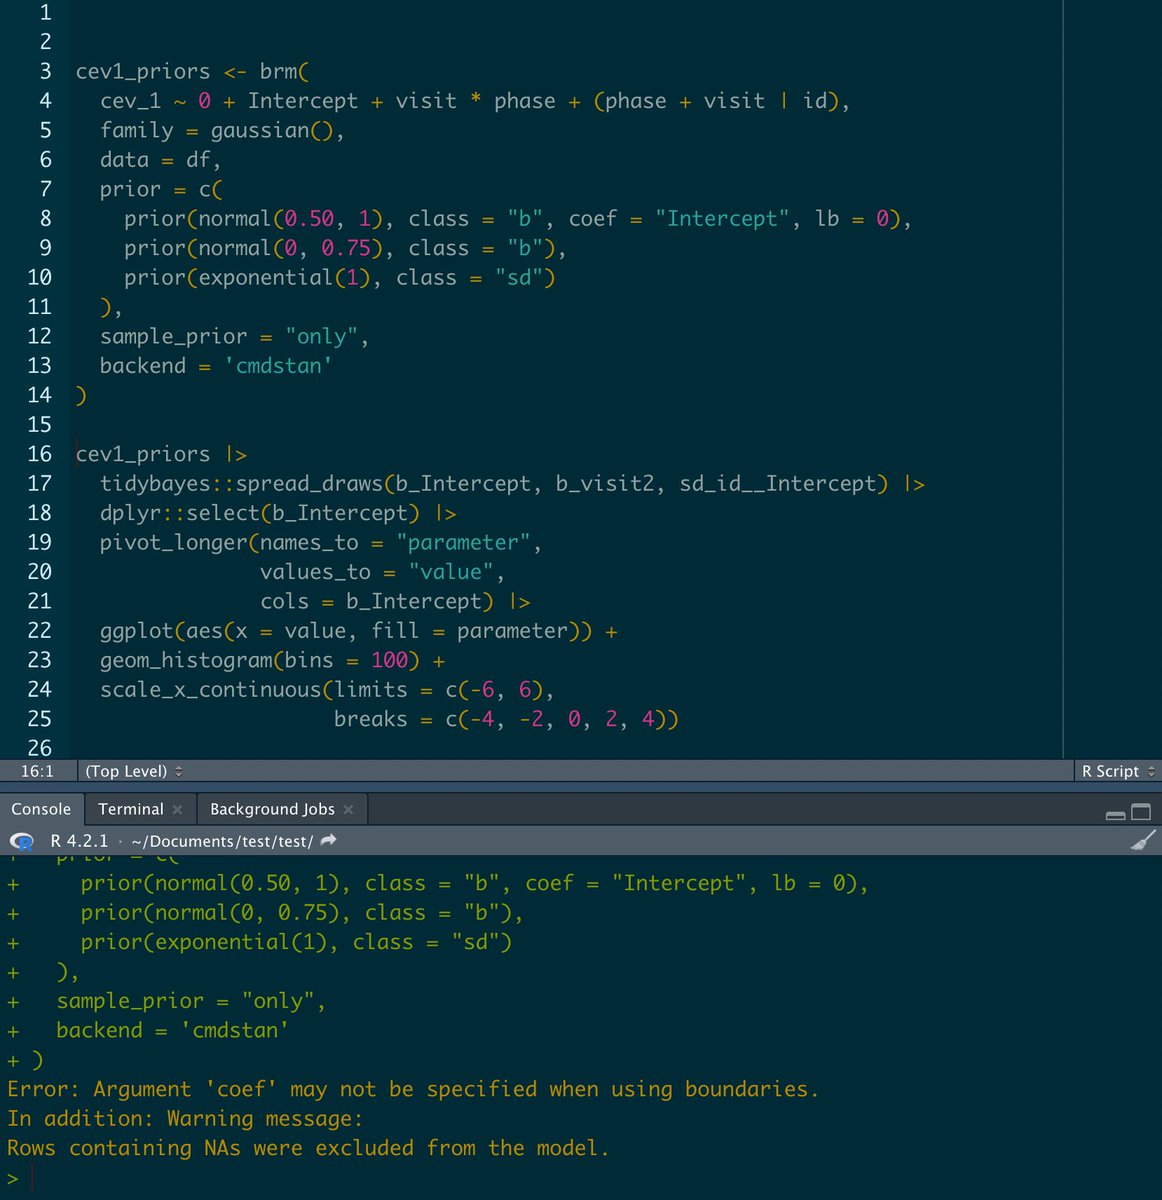Switch to the Terminal tab
The height and width of the screenshot is (1200, 1162).
131,809
